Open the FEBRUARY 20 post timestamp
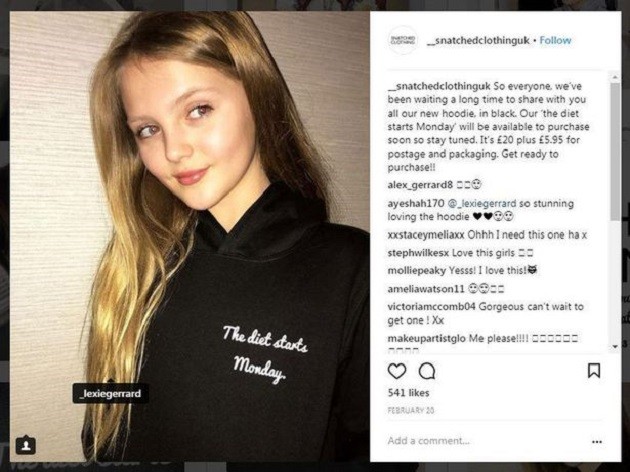This screenshot has height=472, width=630. click(x=411, y=411)
